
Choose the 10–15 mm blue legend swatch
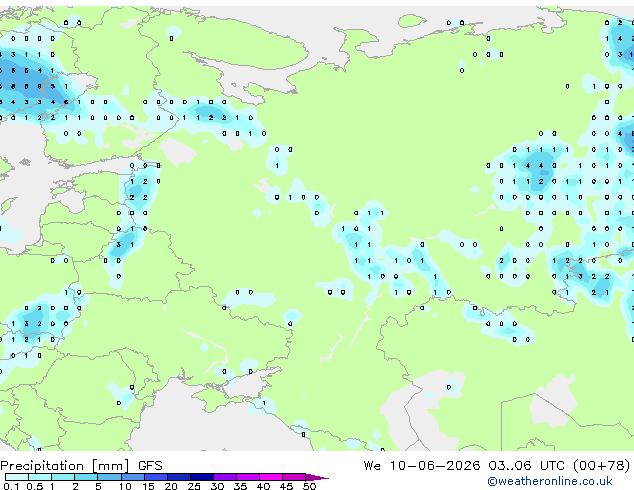tap(132, 477)
